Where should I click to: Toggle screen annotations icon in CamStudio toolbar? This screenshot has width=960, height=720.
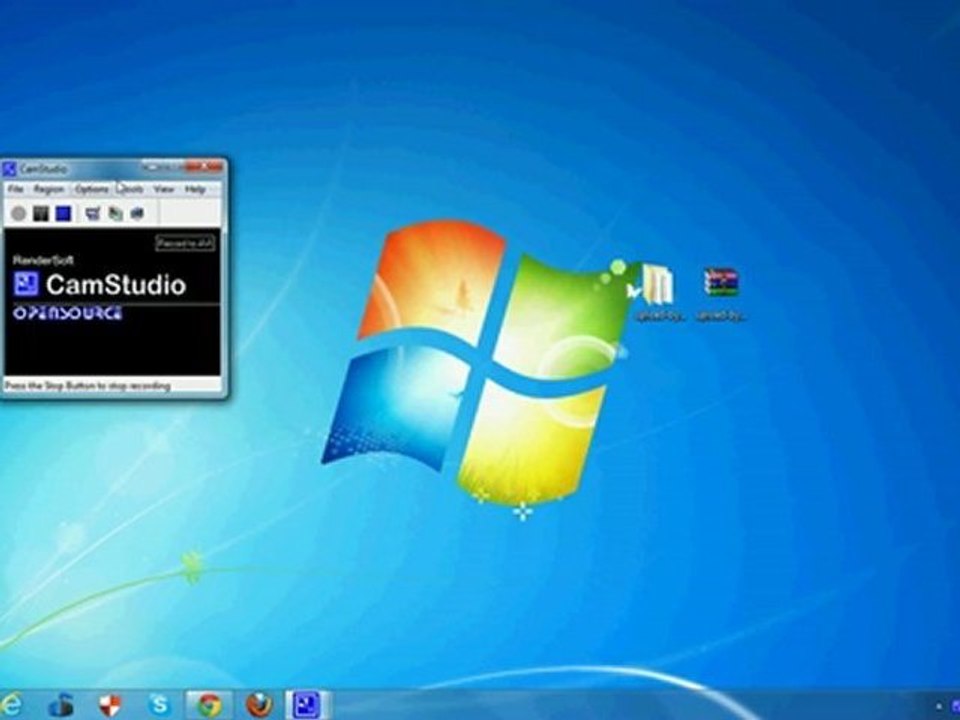tap(93, 213)
